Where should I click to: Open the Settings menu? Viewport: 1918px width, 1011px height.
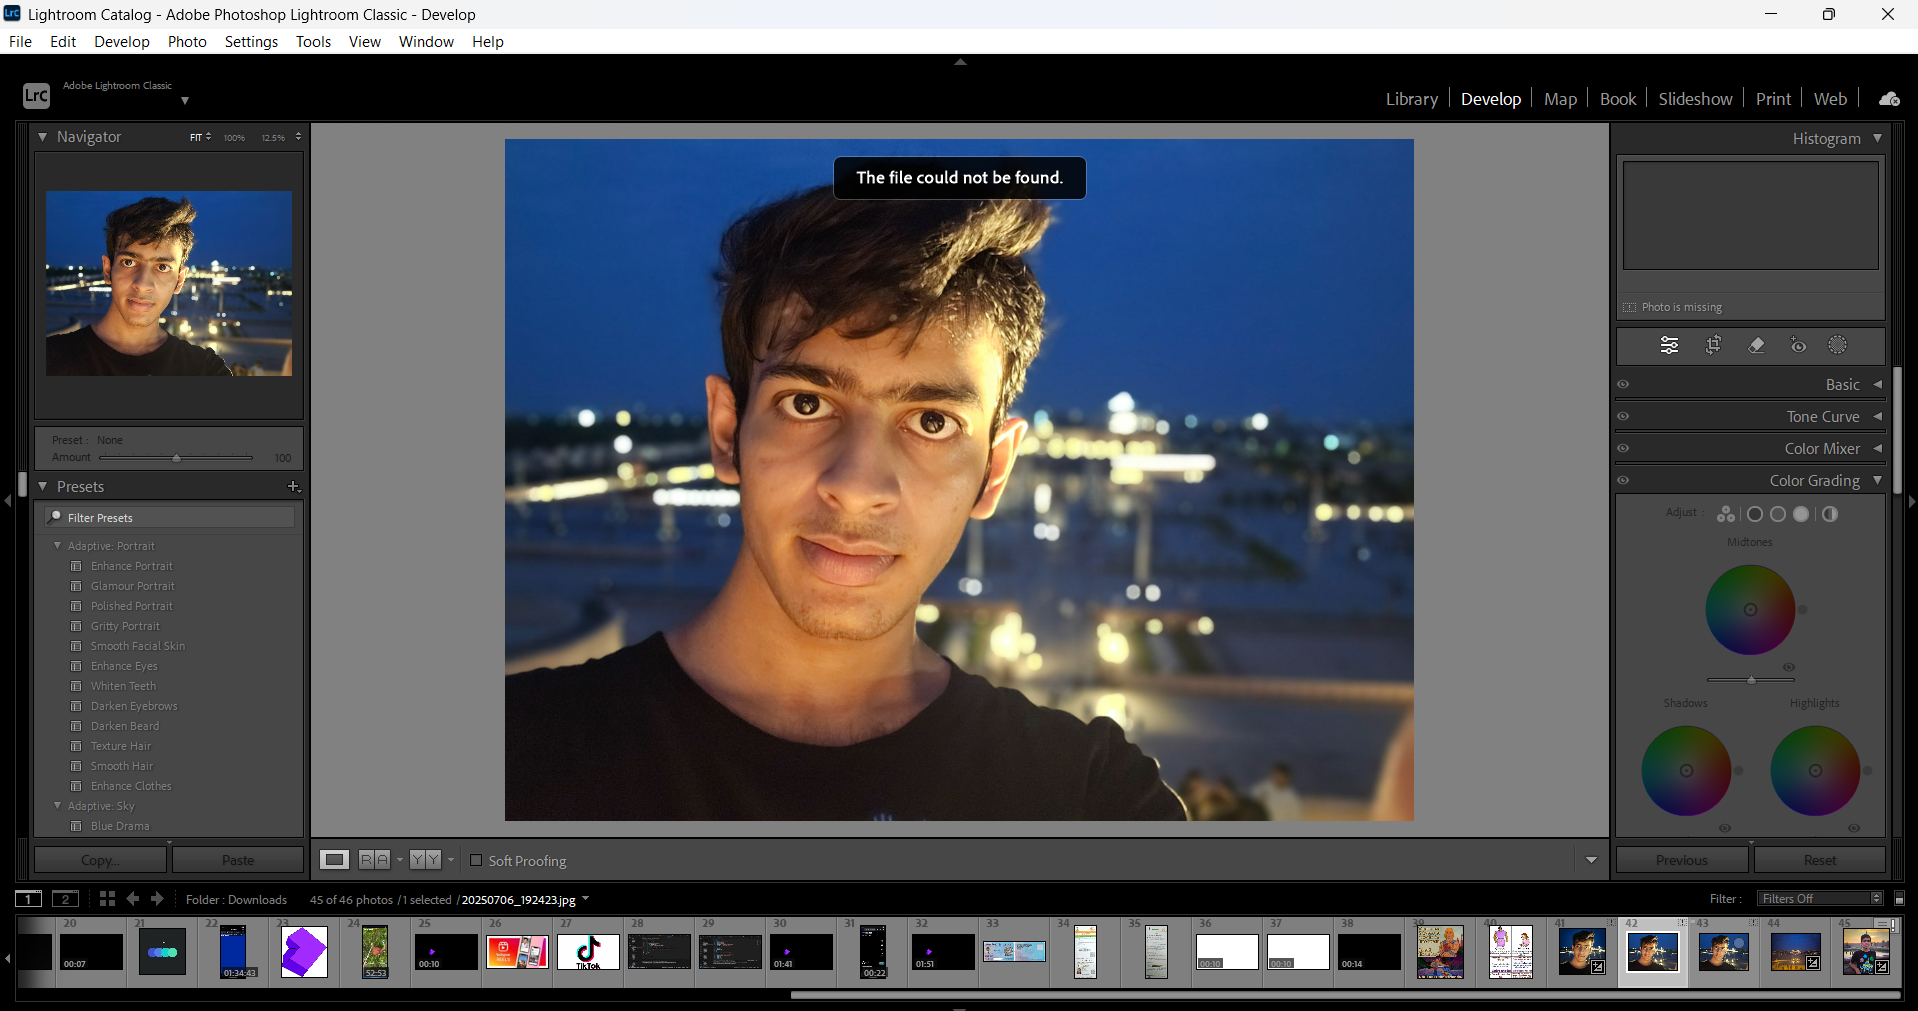coord(251,41)
